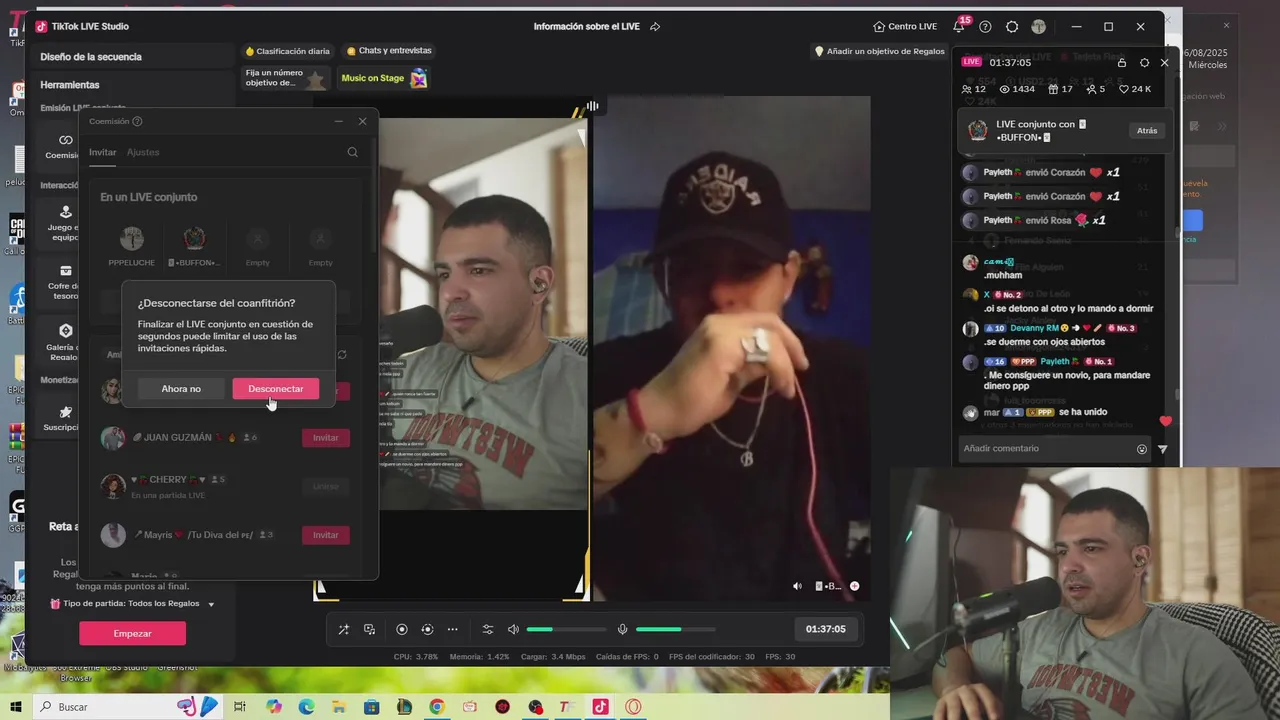Open the TikTok LIVE Studio settings gear

pos(1012,27)
